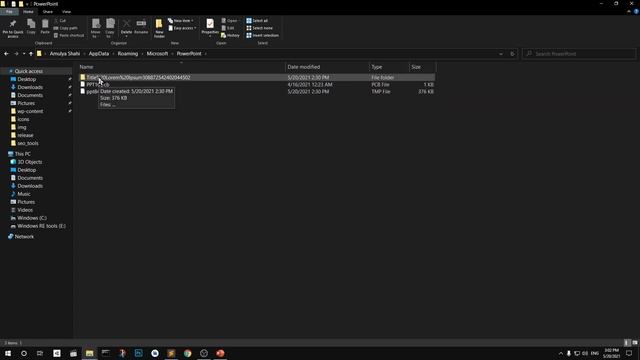Click Amulya Shahi breadcrumb segment
Image resolution: width=640 pixels, height=360 pixels.
click(x=65, y=53)
